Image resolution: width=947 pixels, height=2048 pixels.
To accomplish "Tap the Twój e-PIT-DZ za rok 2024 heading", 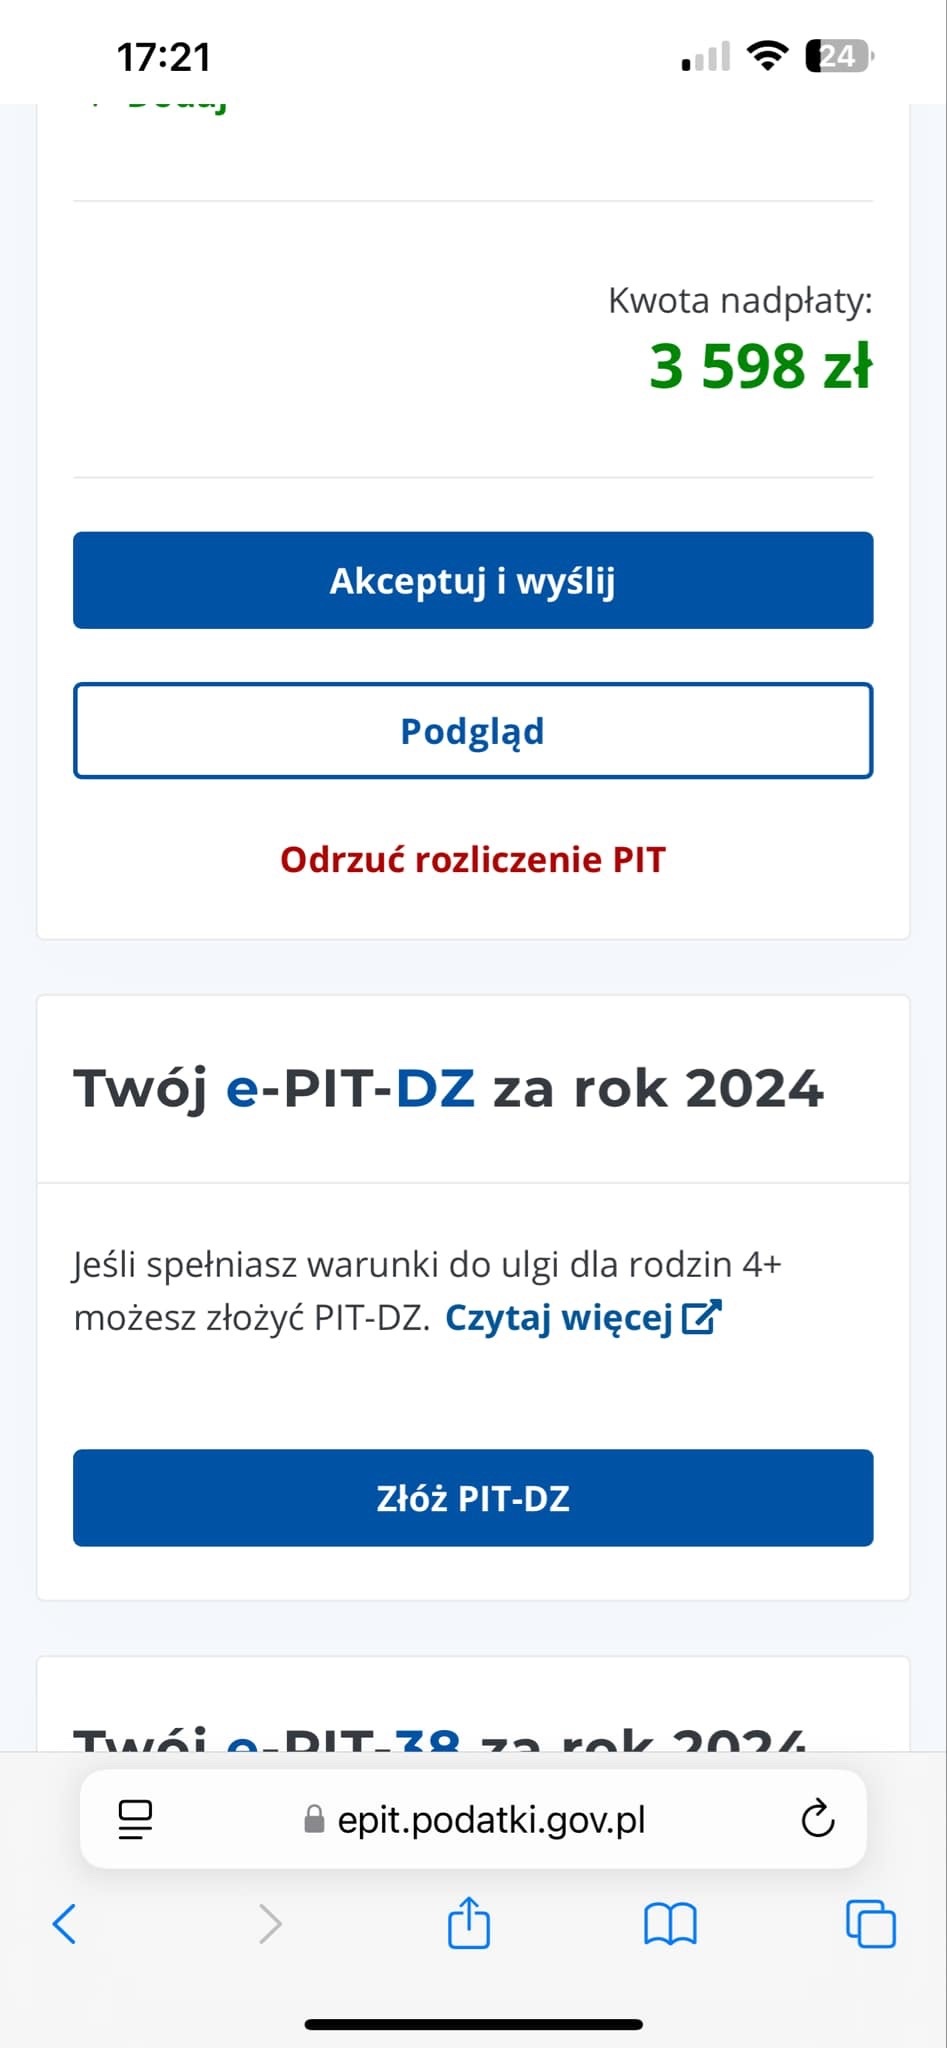I will pos(449,1089).
